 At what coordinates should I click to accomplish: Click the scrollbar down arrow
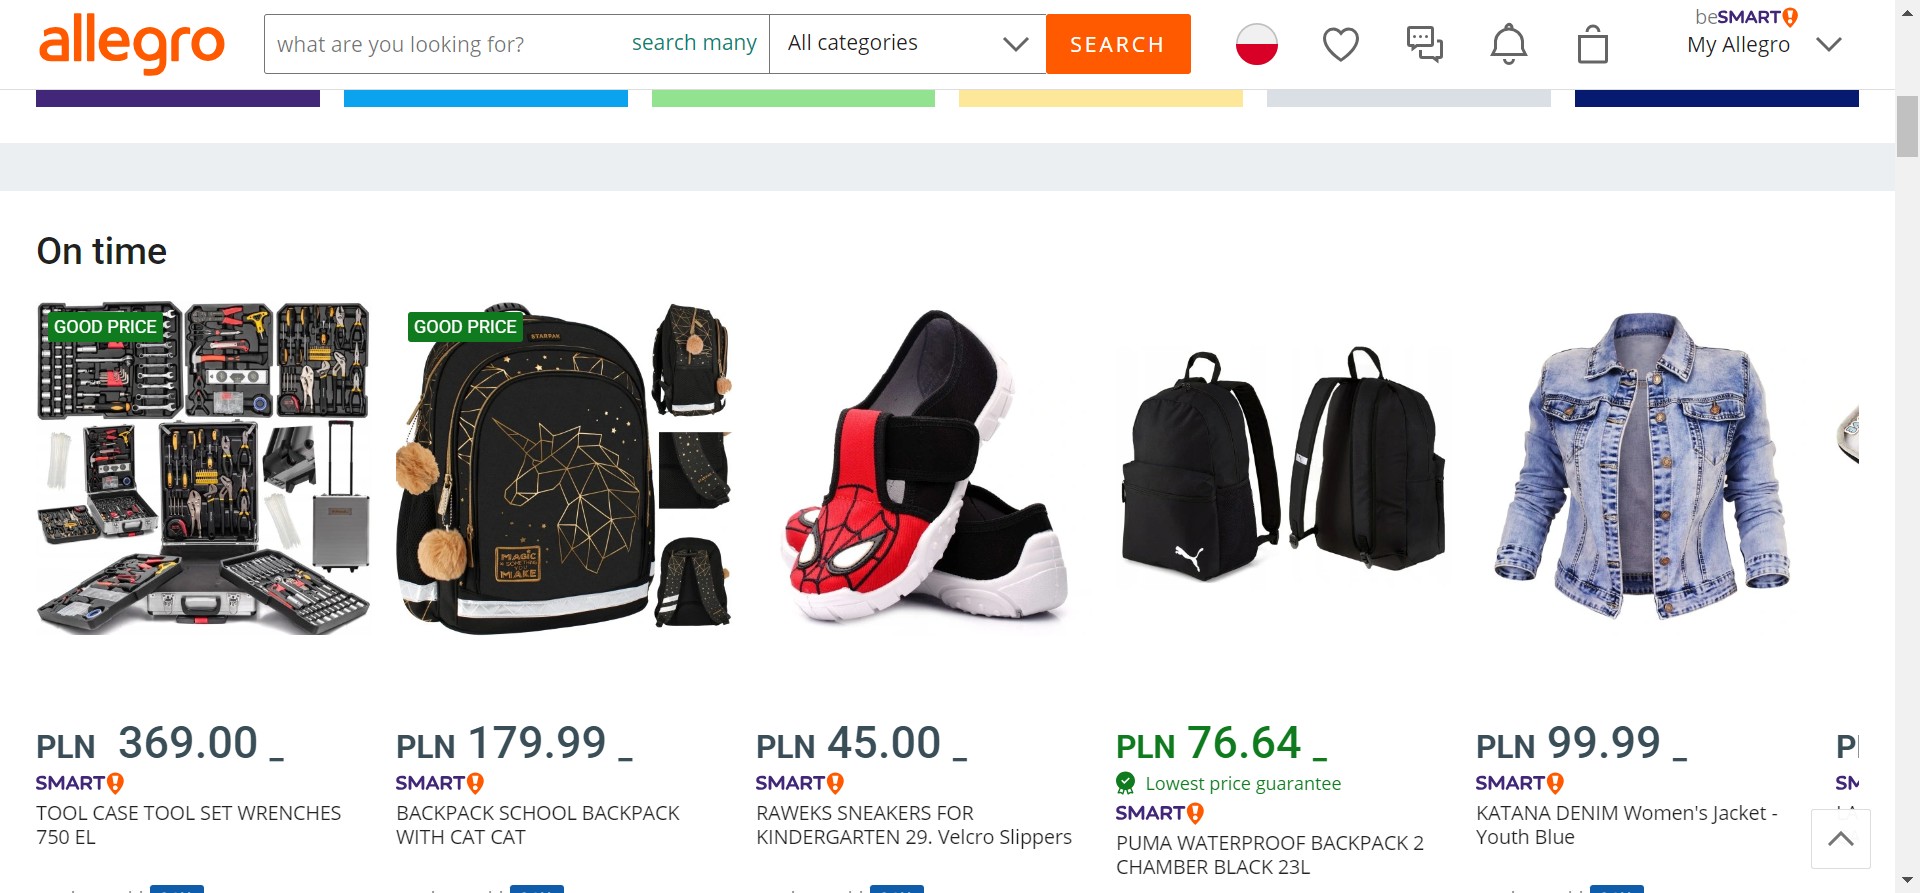click(x=1907, y=881)
